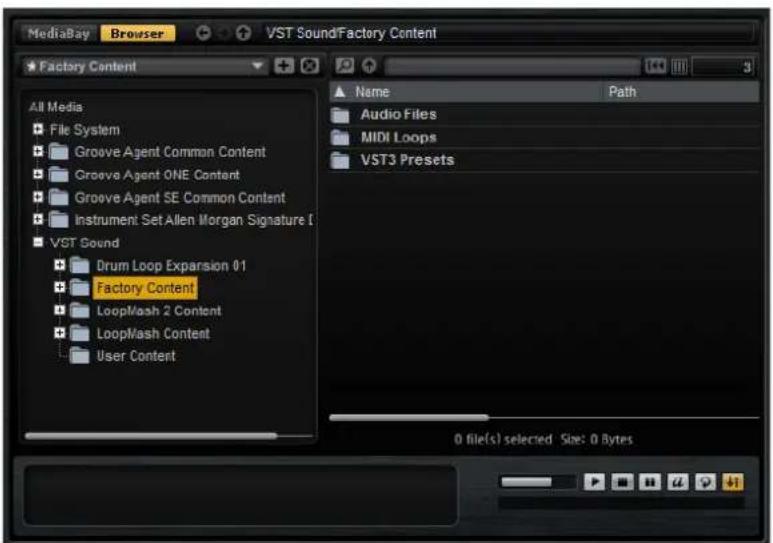Click the result count field showing 3
The height and width of the screenshot is (543, 773).
[724, 66]
